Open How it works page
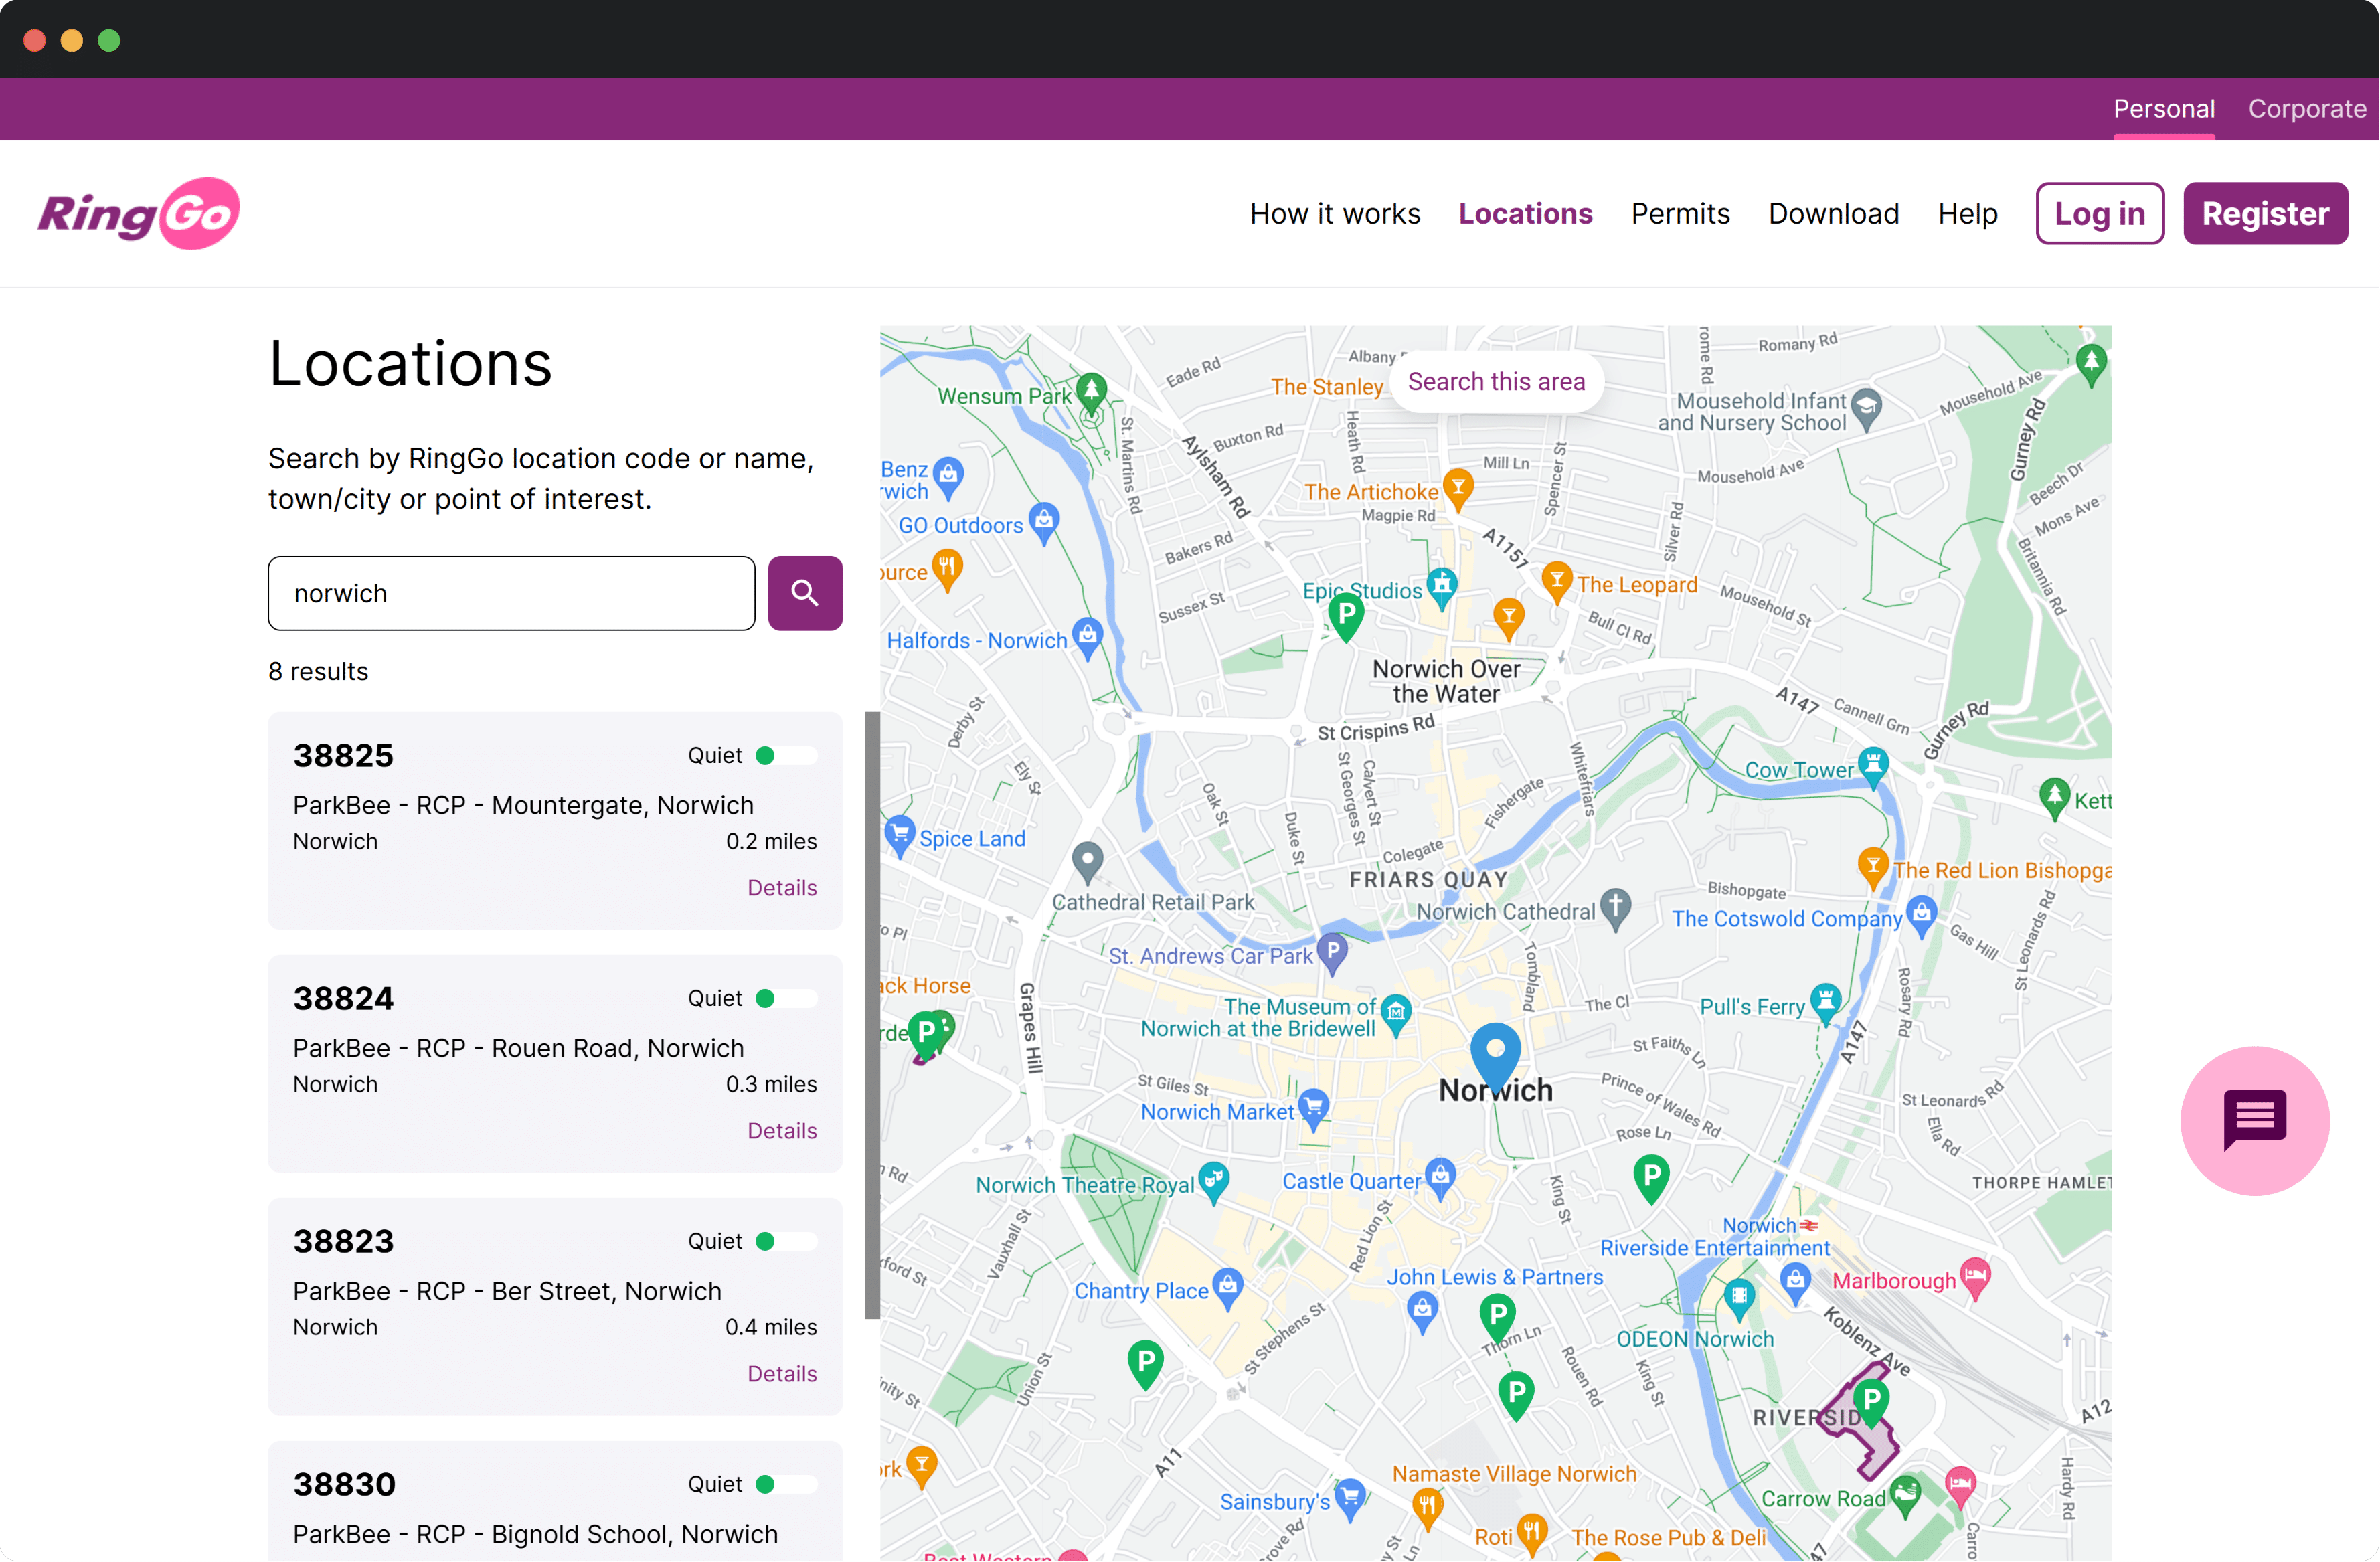The height and width of the screenshot is (1562, 2380). pos(1334,213)
